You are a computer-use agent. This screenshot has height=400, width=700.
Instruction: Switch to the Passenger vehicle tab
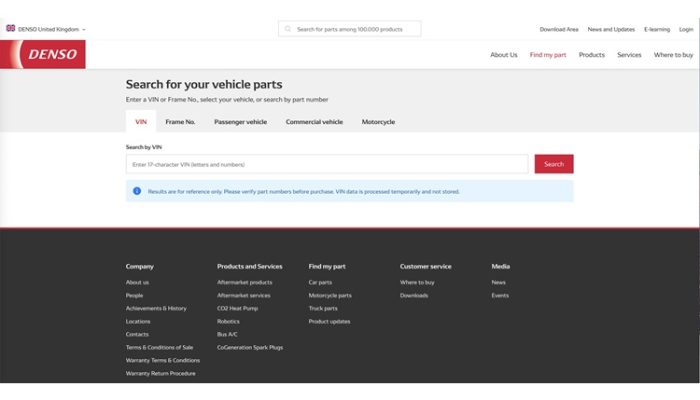pyautogui.click(x=241, y=121)
